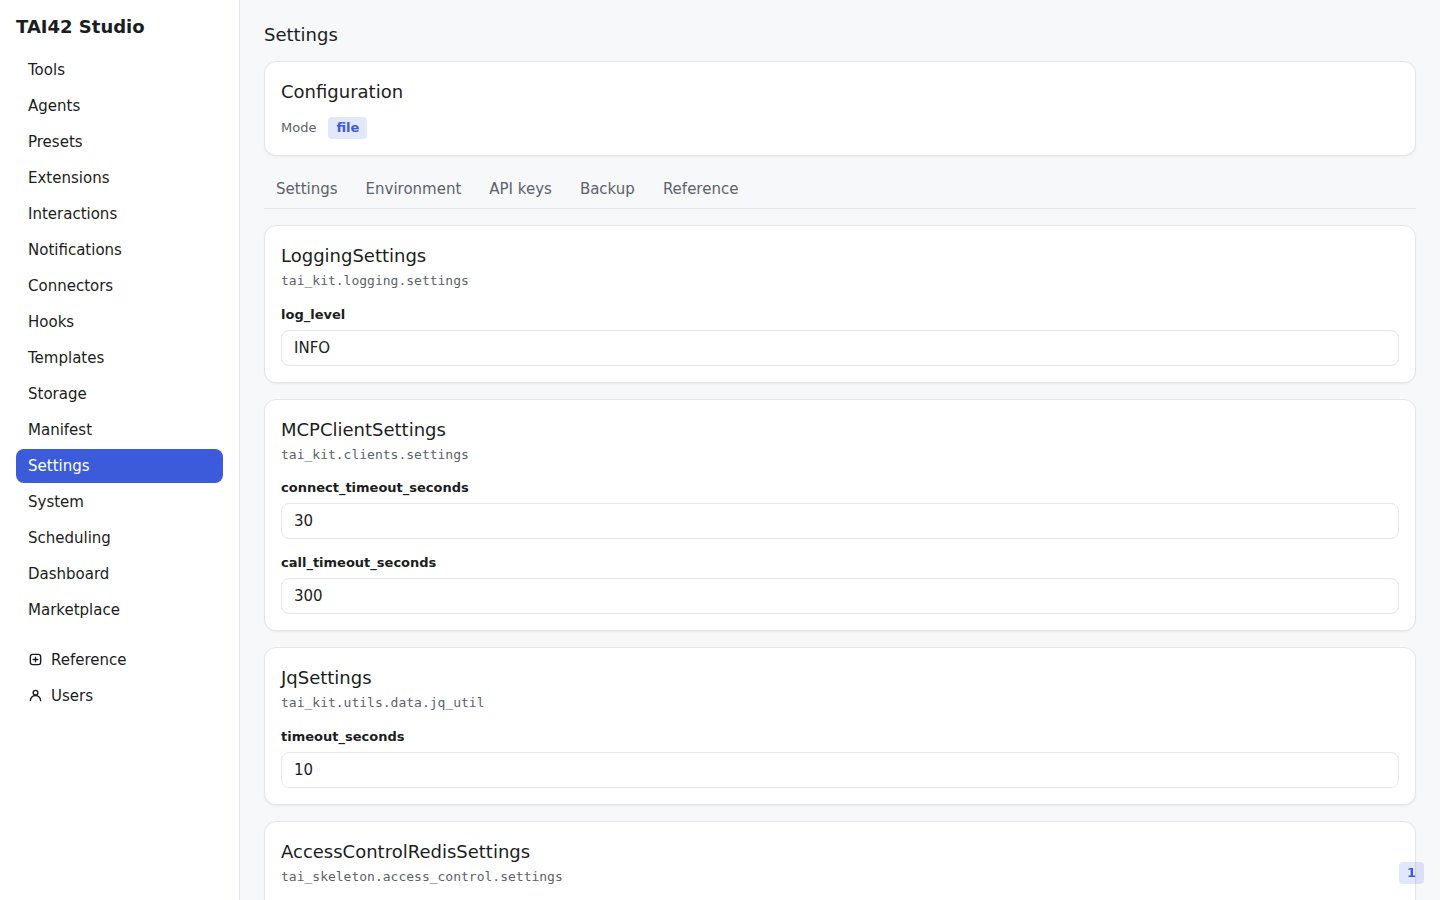Click the small '1' badge at bottom right

[x=1411, y=873]
